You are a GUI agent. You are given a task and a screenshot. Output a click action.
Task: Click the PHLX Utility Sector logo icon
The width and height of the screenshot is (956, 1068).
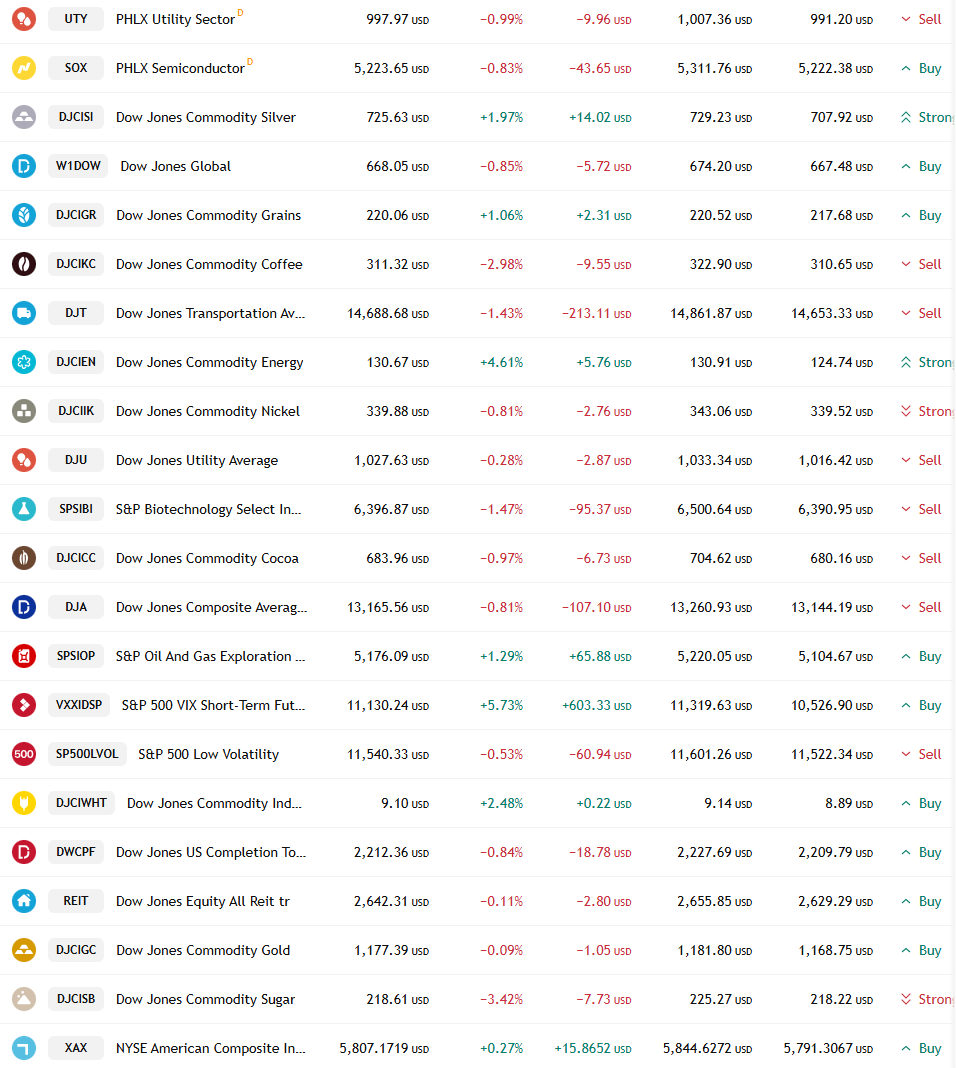coord(24,19)
